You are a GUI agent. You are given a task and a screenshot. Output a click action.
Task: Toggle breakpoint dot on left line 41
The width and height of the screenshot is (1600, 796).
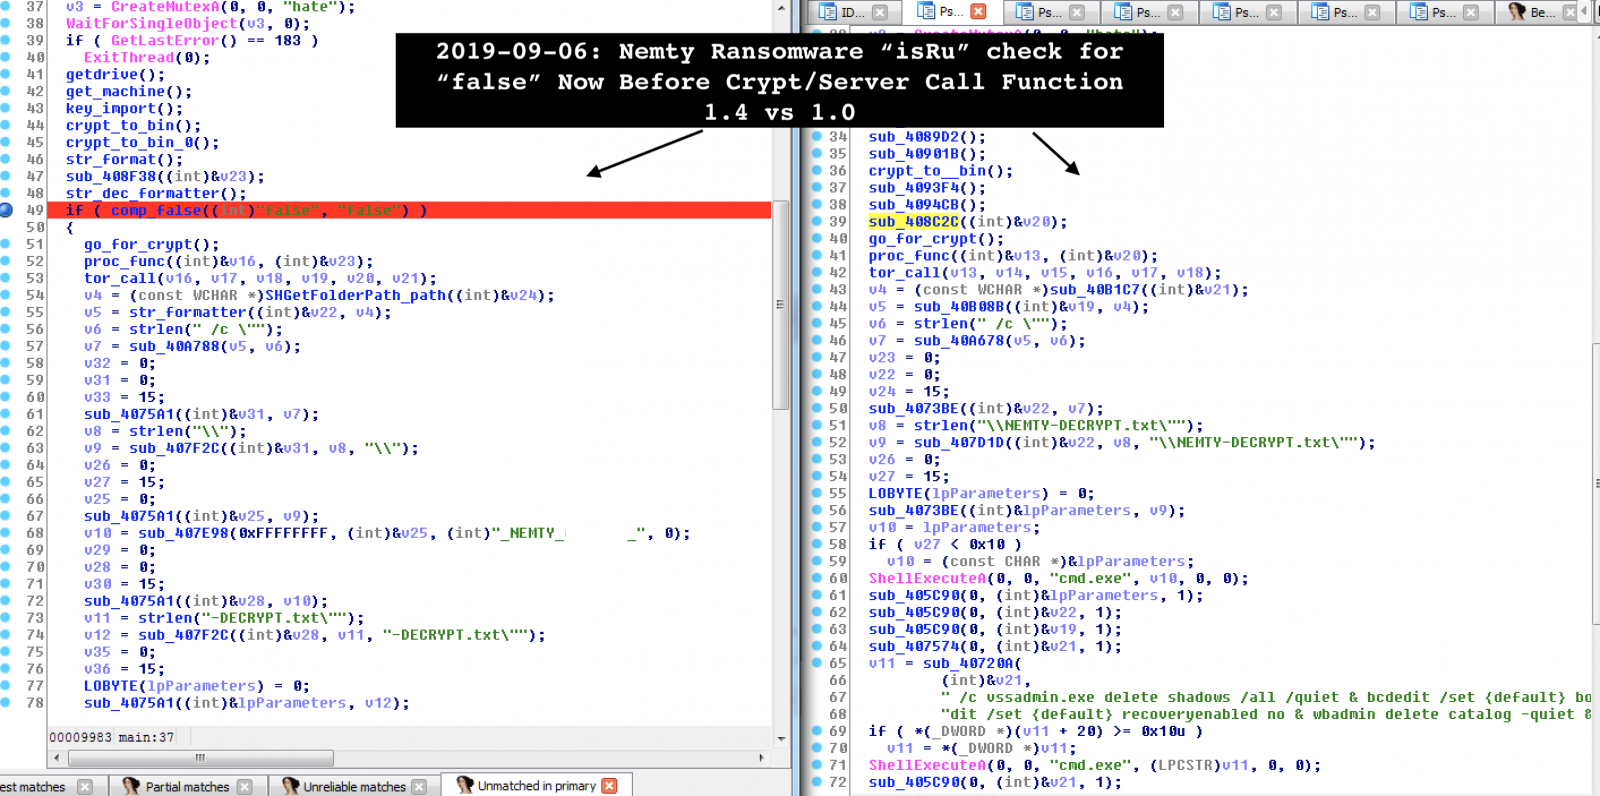[x=6, y=74]
